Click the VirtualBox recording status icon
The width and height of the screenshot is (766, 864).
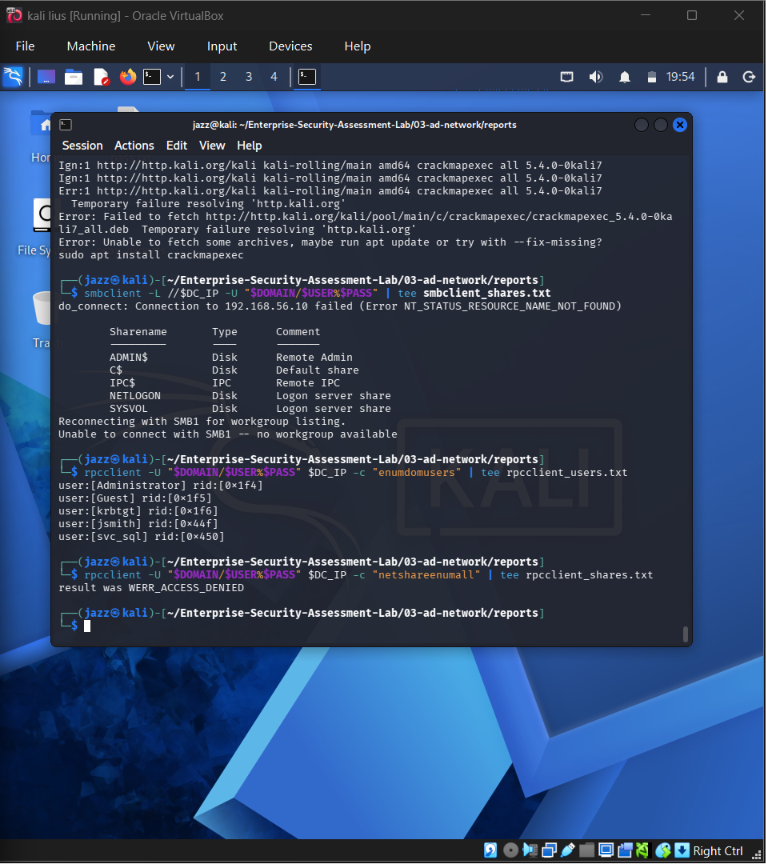(624, 851)
